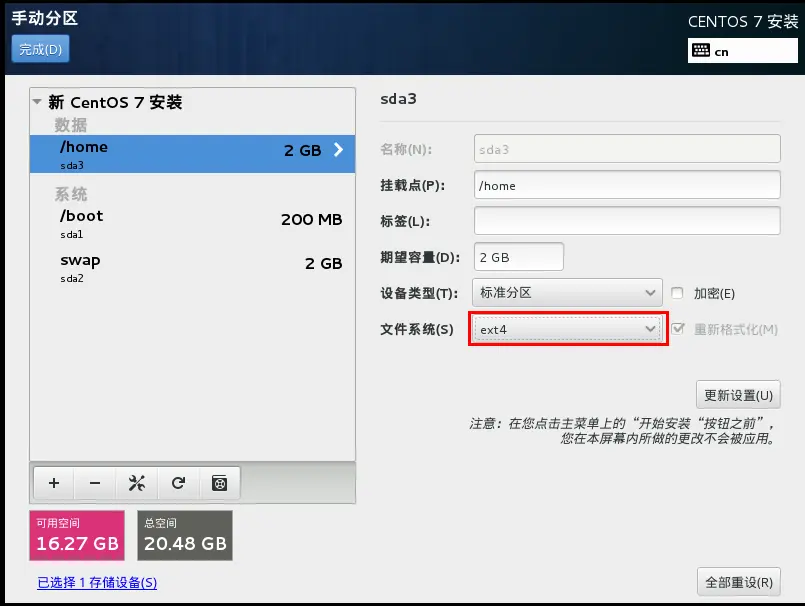Viewport: 805px width, 606px height.
Task: Click the 名称(N) sda3 field
Action: 627,149
